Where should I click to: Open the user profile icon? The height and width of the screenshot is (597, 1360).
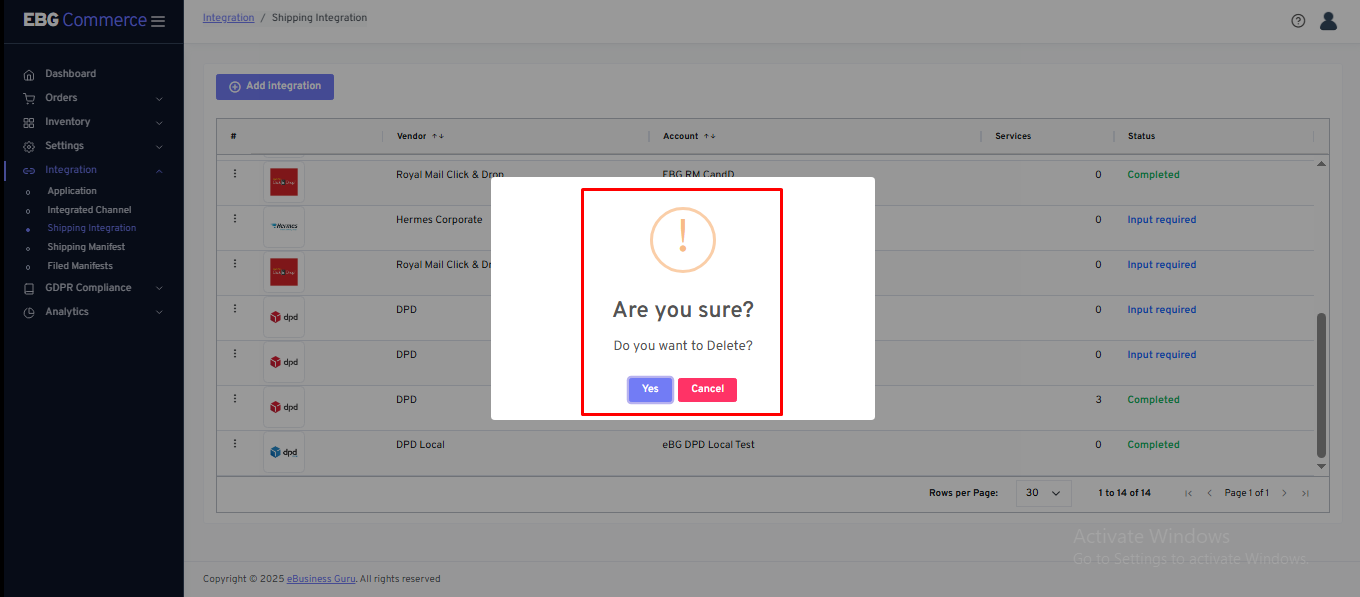point(1328,21)
